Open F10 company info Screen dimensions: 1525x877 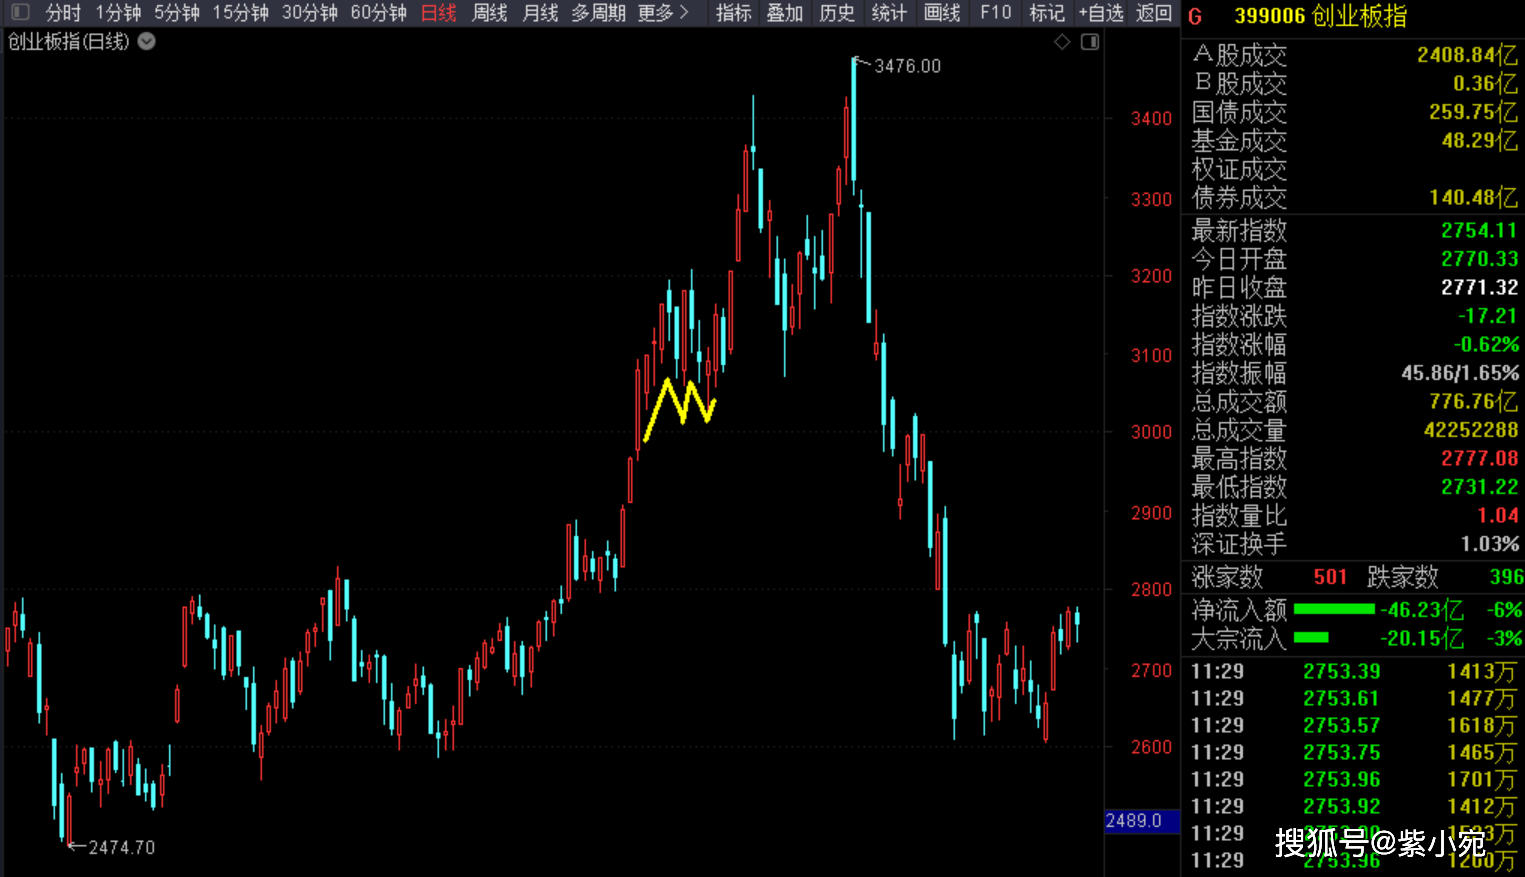click(996, 13)
